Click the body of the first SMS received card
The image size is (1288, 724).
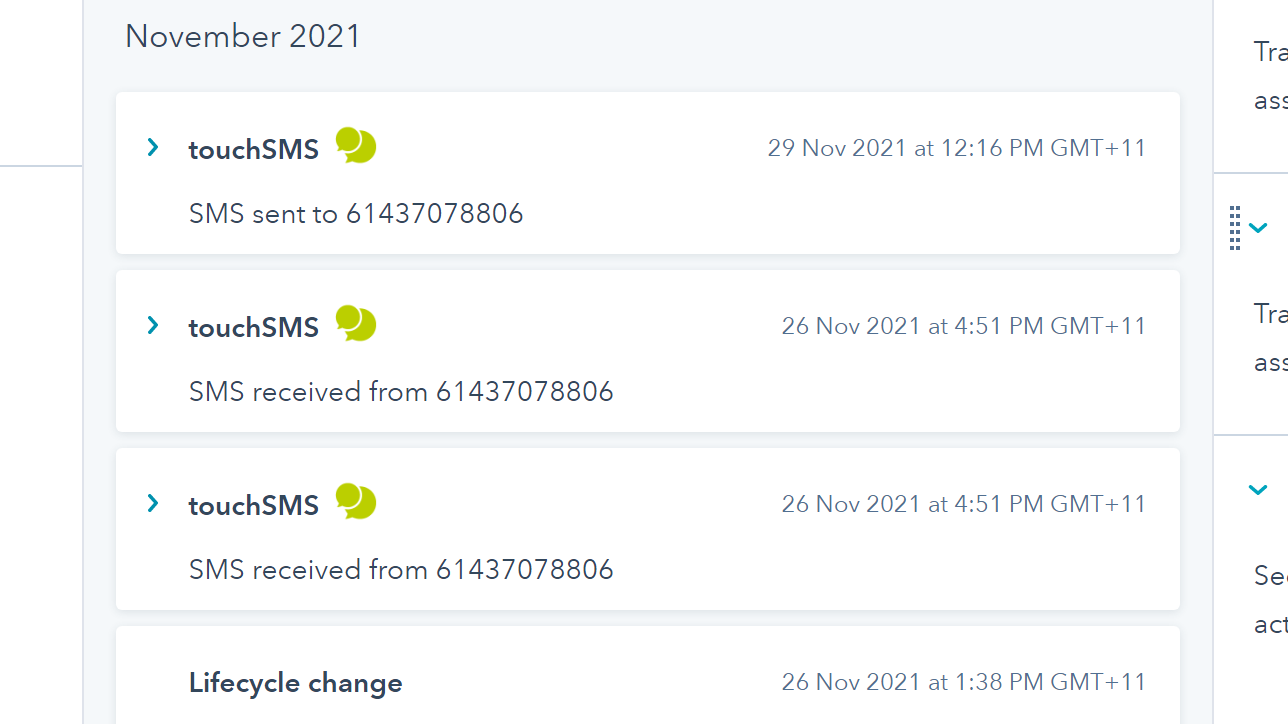point(401,391)
